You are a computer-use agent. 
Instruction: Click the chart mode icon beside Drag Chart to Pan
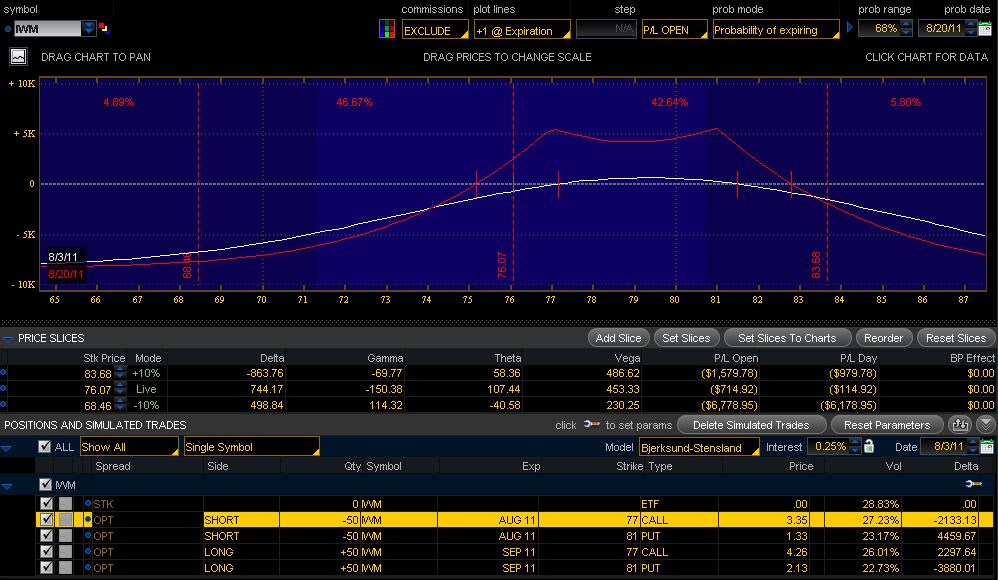coord(18,57)
